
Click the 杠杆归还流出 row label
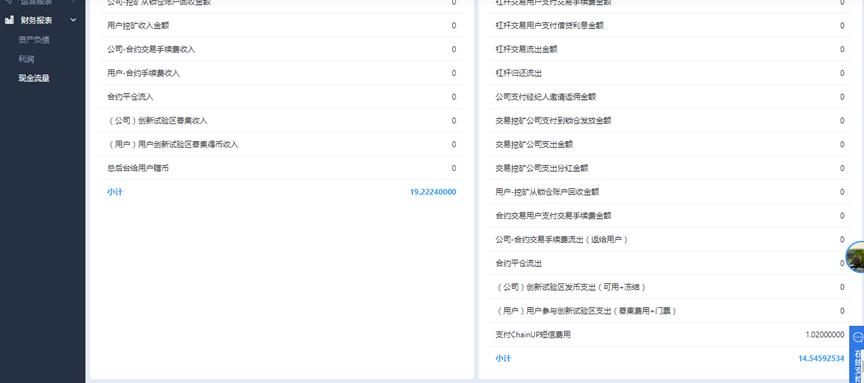coord(519,73)
